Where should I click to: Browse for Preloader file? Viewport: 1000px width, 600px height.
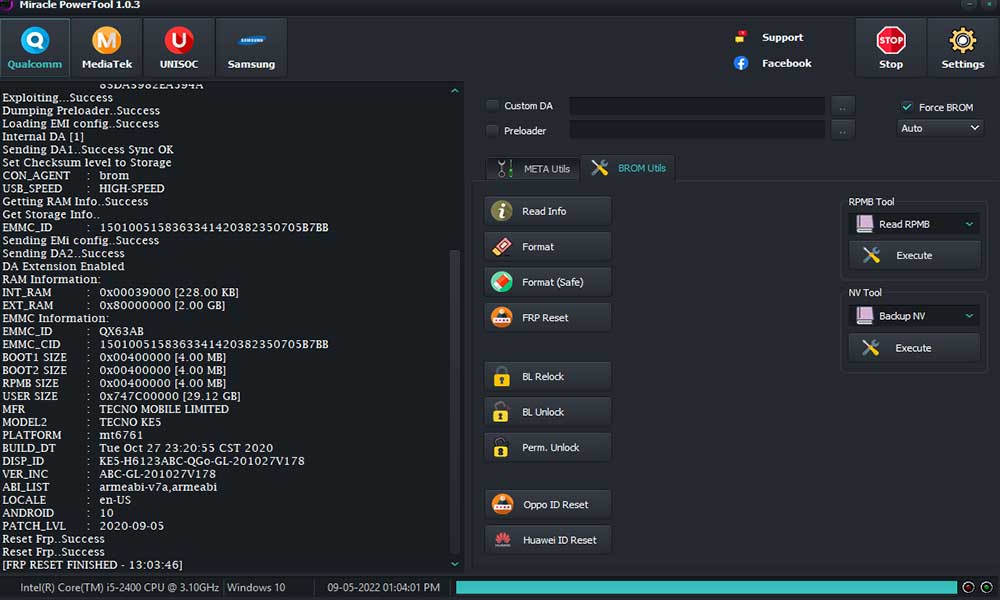coord(842,130)
